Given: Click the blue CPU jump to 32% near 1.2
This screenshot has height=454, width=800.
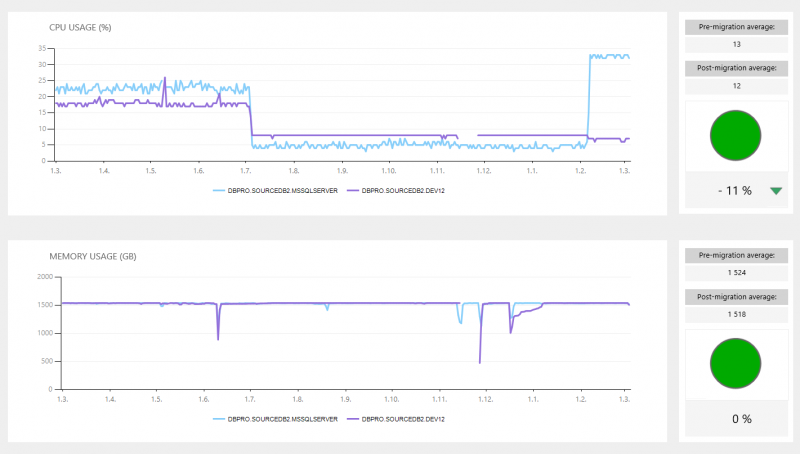Looking at the screenshot, I should 590,57.
